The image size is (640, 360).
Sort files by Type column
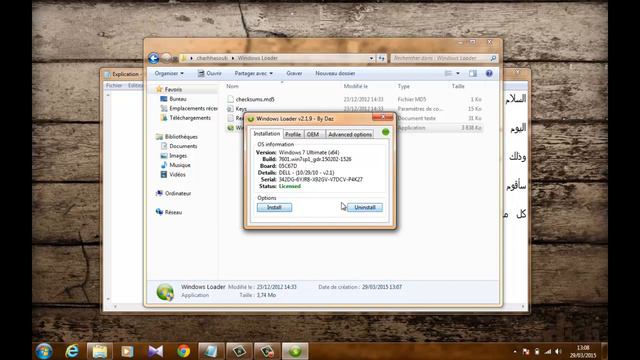(404, 86)
